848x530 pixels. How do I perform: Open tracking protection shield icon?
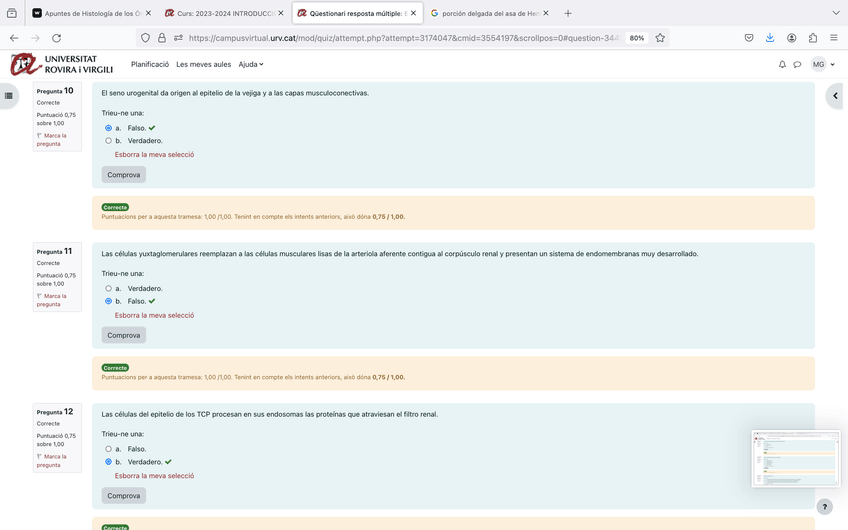click(x=145, y=38)
